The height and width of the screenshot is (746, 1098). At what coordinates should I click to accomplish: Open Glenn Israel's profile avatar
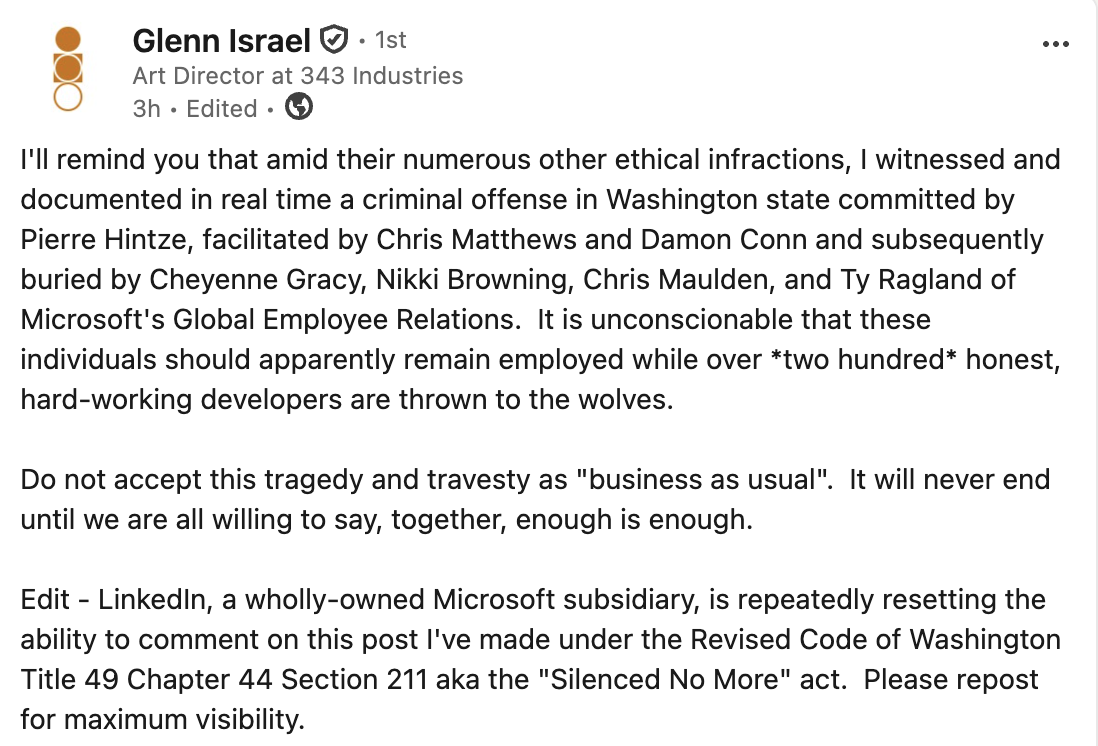tap(68, 69)
